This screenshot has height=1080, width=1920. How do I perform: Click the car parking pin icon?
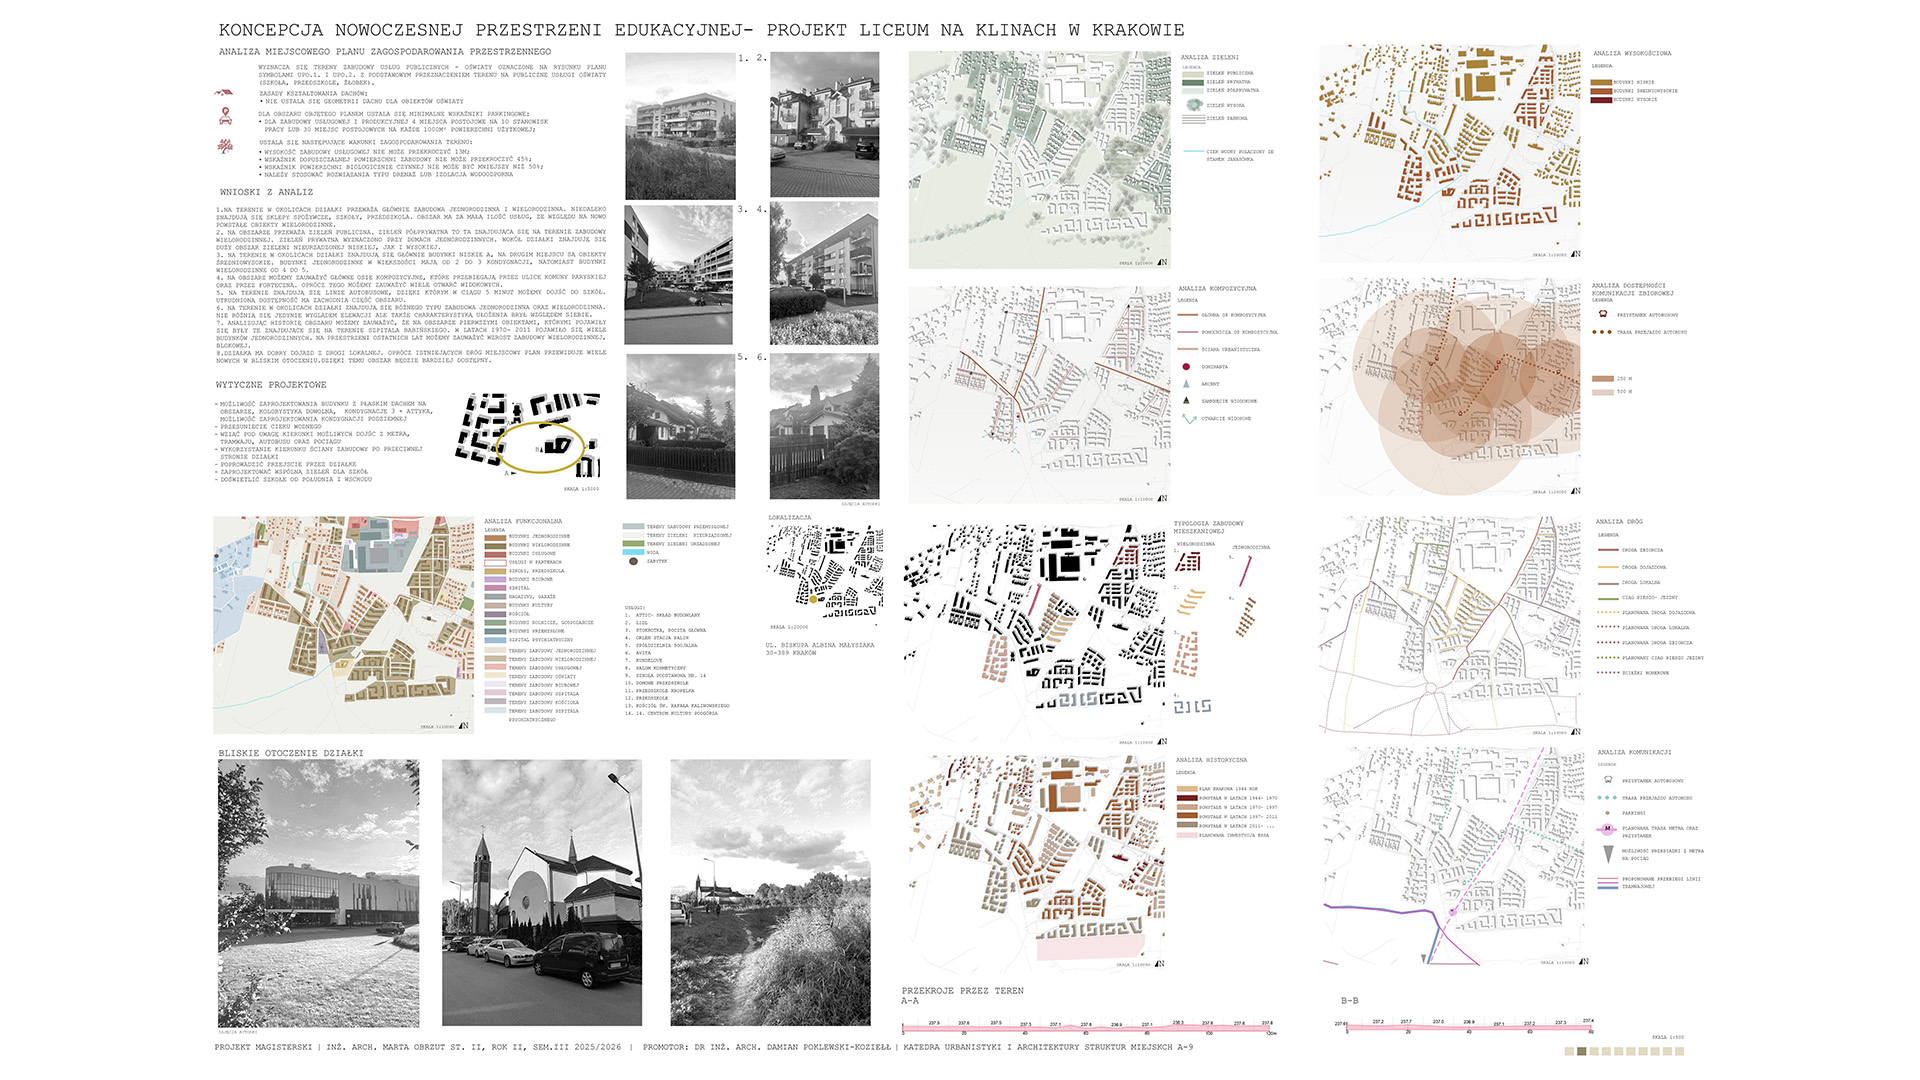[226, 116]
